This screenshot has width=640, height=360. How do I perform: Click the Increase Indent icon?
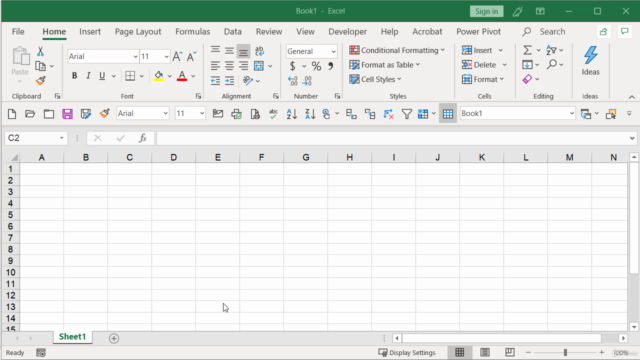point(229,81)
